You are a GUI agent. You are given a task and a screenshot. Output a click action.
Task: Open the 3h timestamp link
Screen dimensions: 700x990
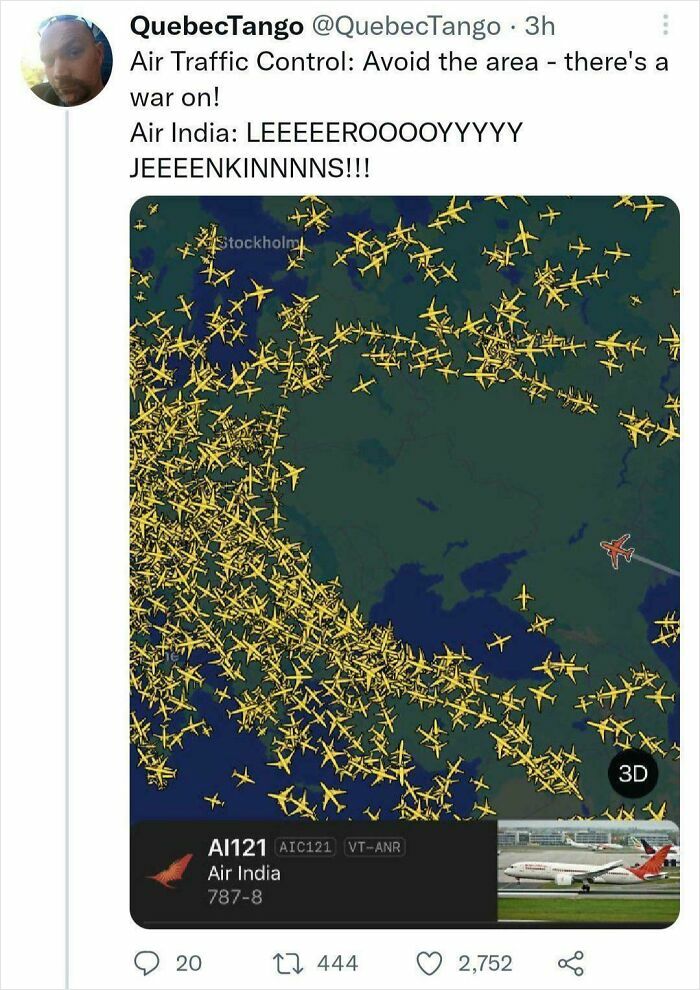tap(540, 26)
